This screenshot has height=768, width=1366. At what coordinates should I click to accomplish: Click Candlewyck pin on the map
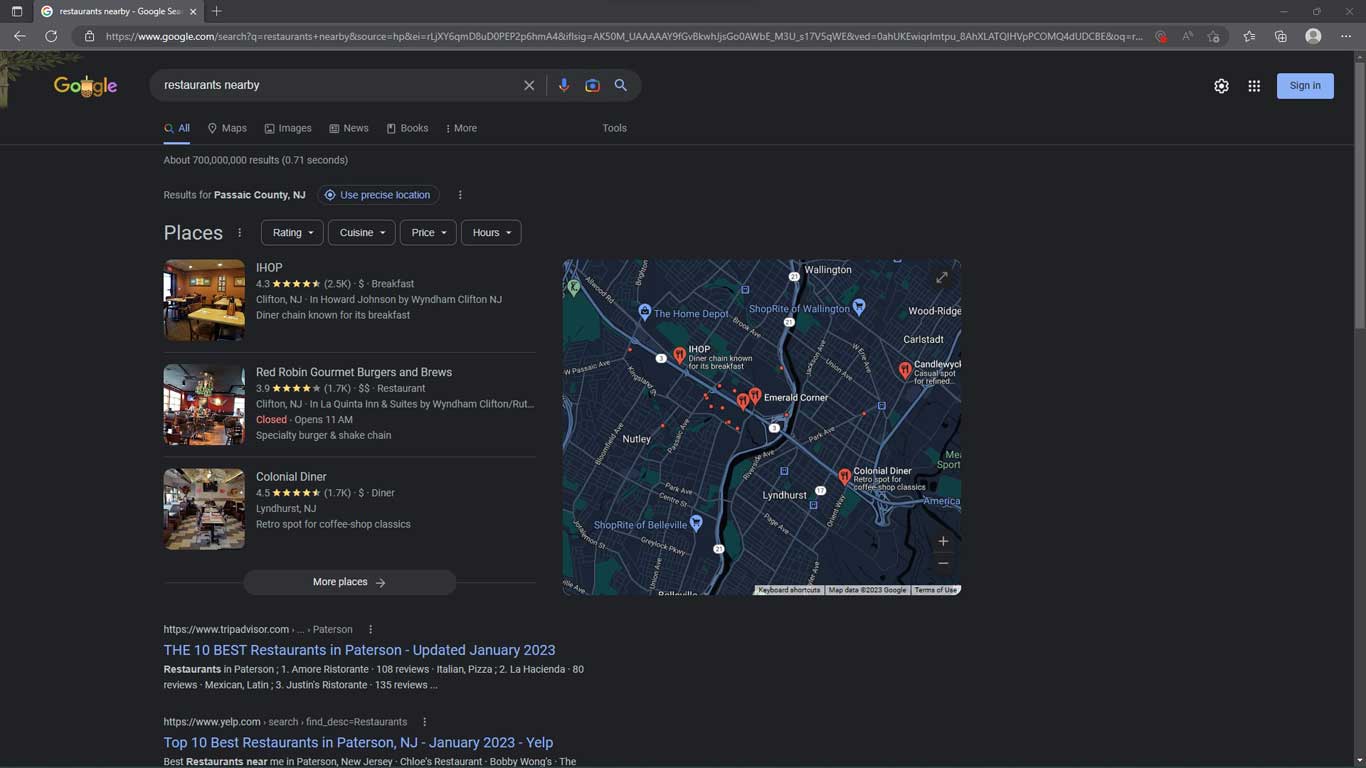905,371
